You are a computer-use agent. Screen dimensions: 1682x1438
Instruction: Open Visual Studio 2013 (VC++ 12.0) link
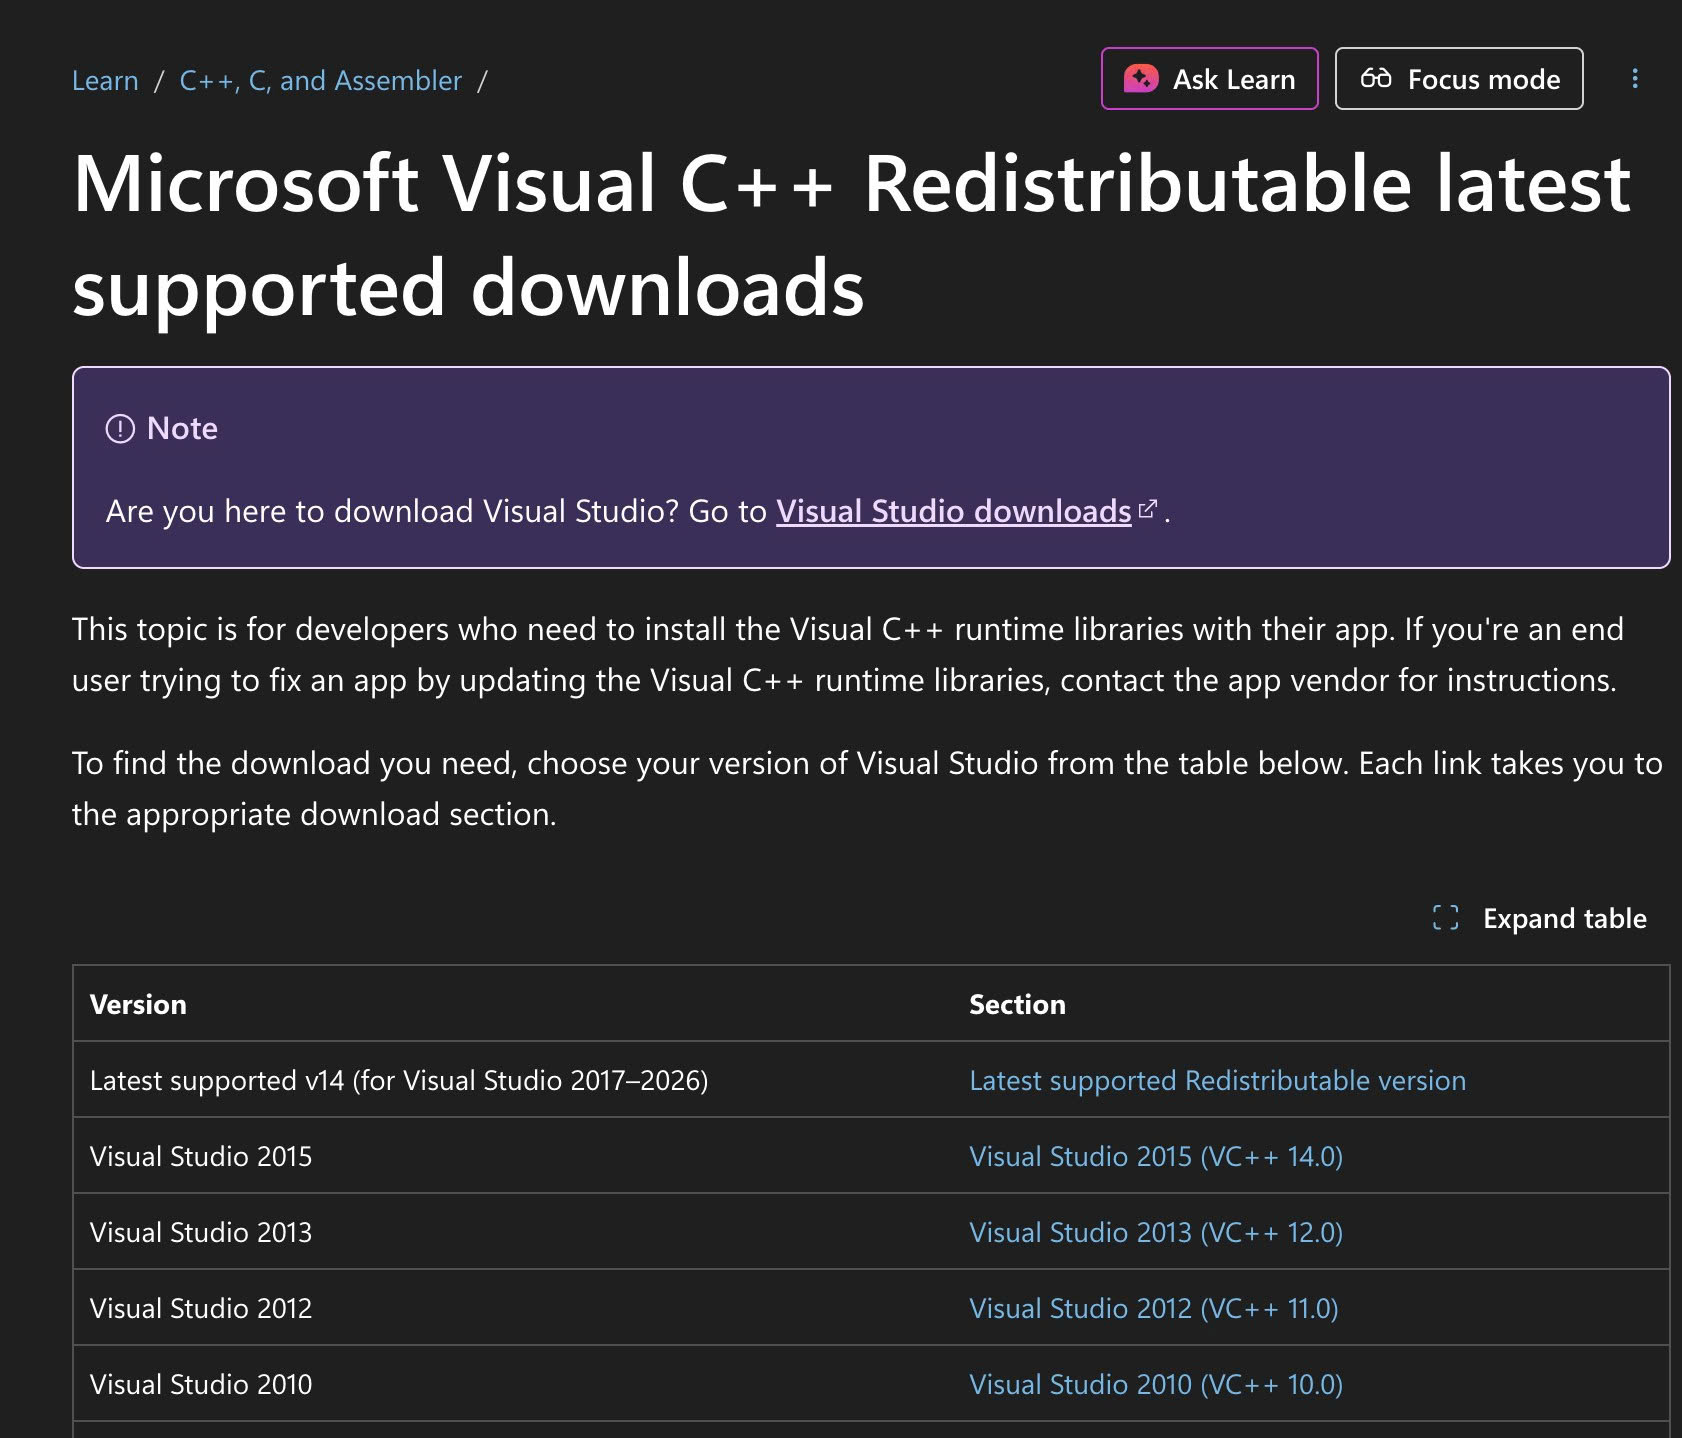[1156, 1232]
